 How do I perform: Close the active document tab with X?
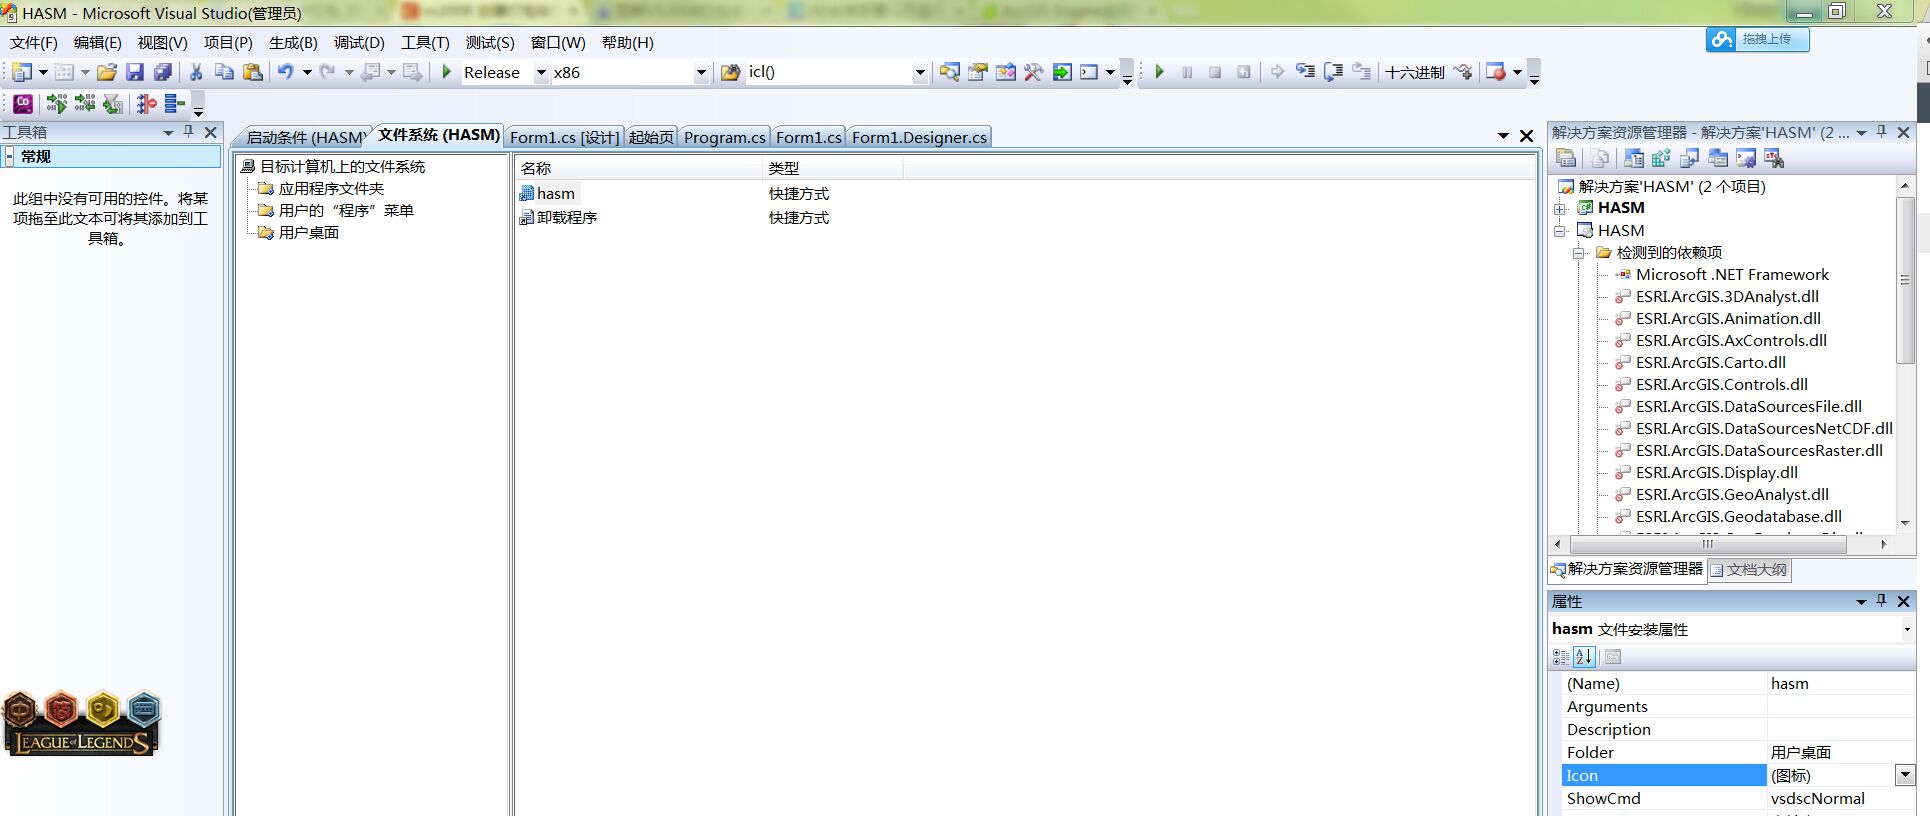point(1526,136)
